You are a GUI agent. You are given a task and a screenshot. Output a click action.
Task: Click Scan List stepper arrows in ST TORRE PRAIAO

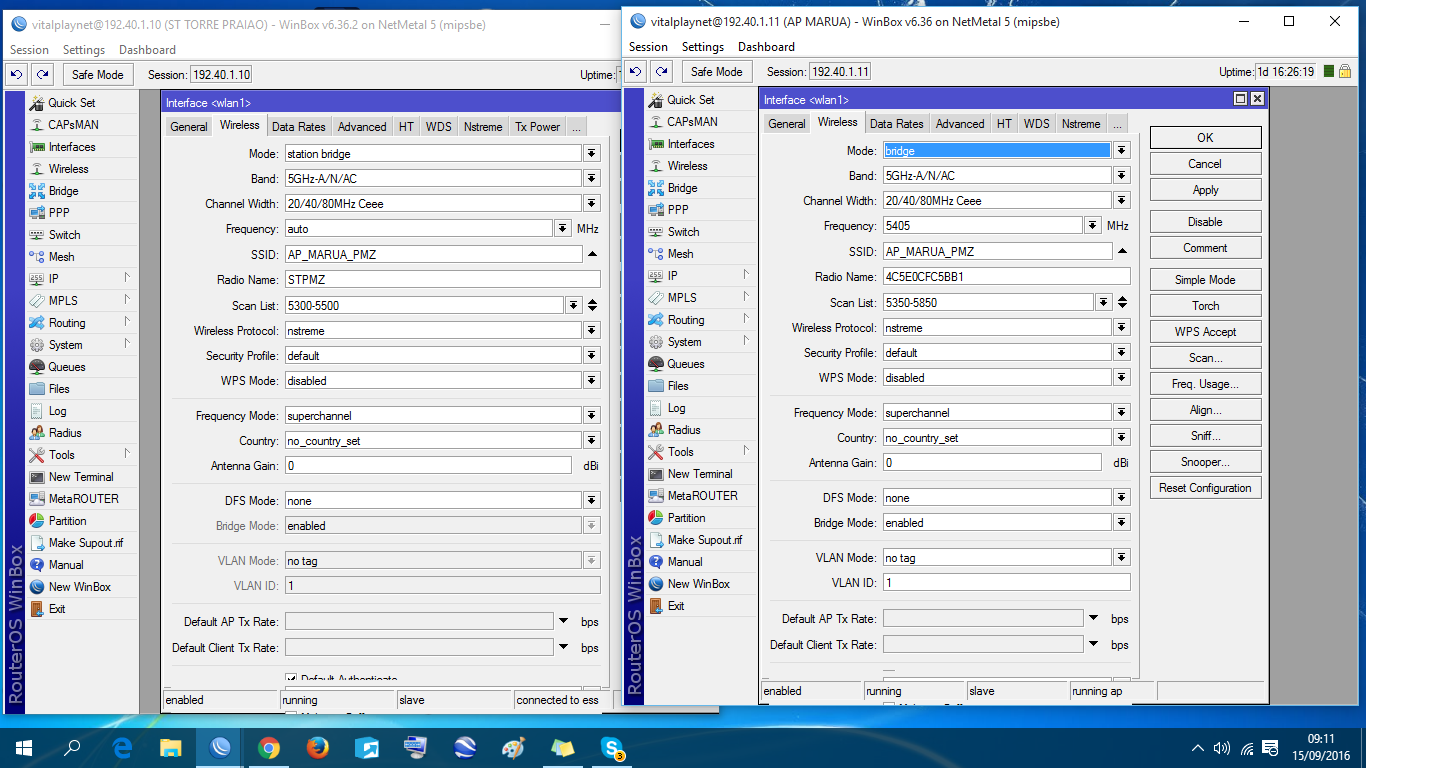592,305
